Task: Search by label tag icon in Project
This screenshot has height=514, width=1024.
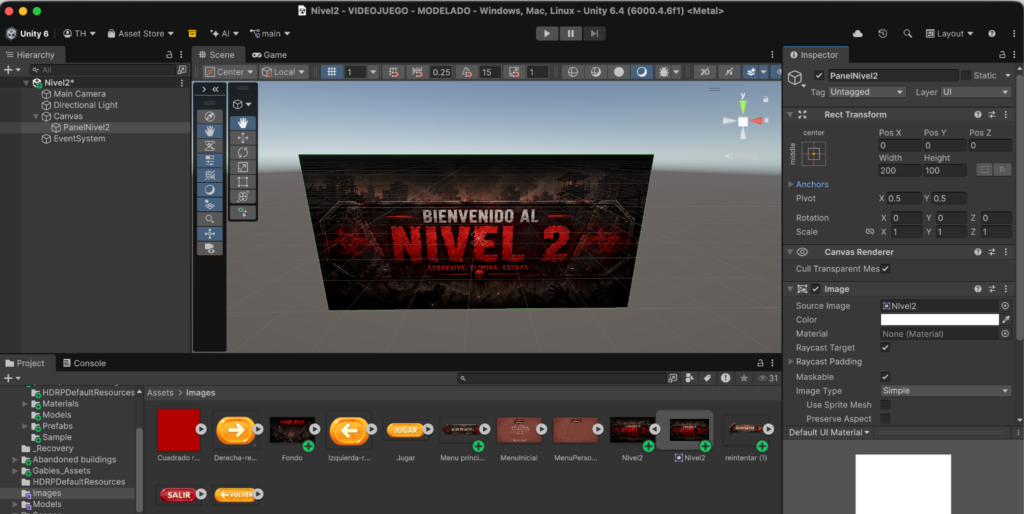Action: coord(707,378)
